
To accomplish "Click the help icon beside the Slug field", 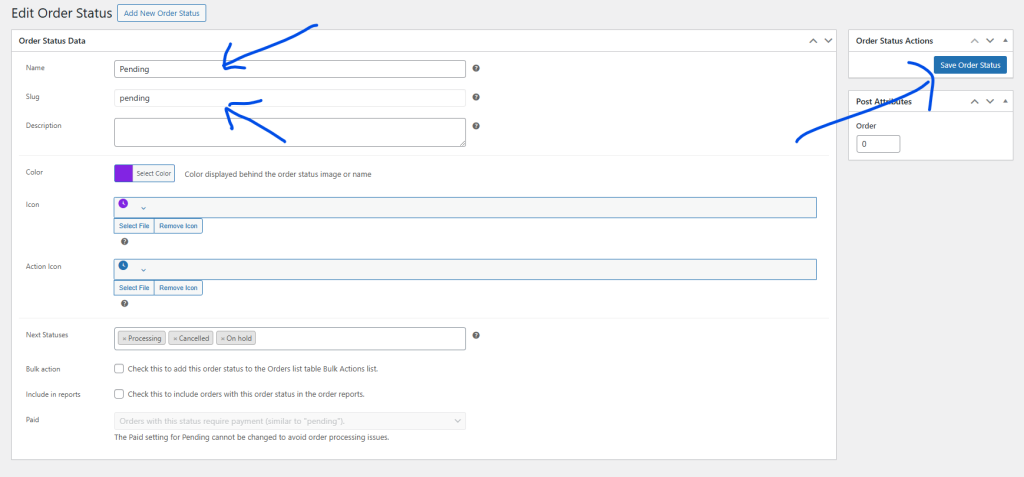I will [x=476, y=98].
